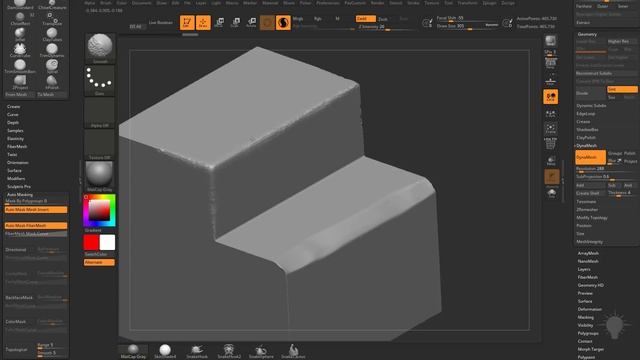The height and width of the screenshot is (360, 640).
Task: Select the ClayTubes brush
Action: pyautogui.click(x=52, y=34)
